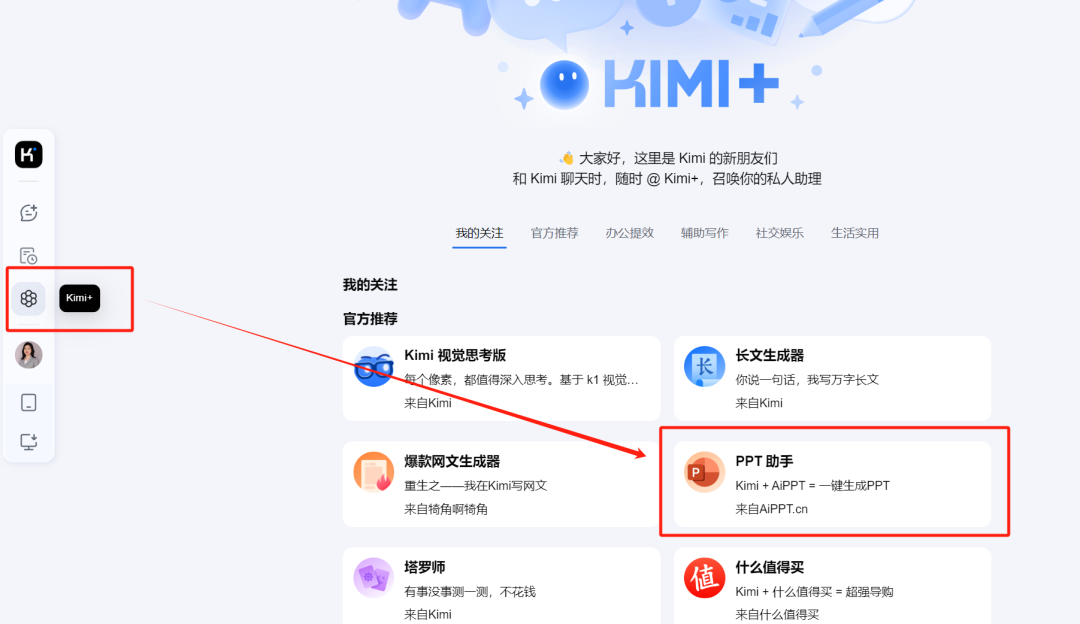1080x624 pixels.
Task: Switch to the 生活实用 tab
Action: point(855,233)
